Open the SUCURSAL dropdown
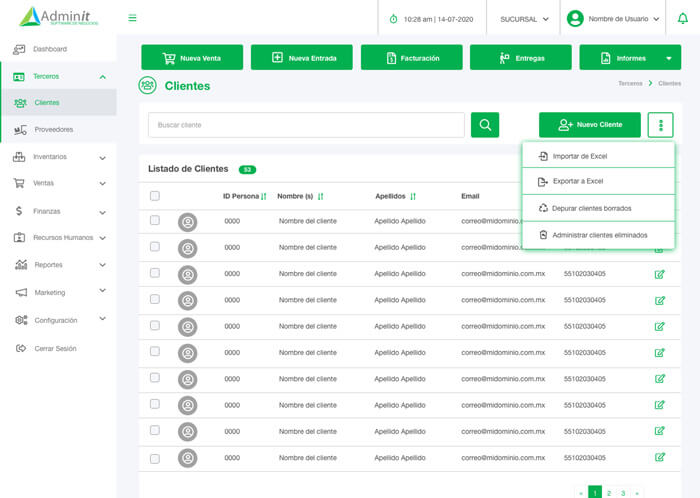 (524, 19)
